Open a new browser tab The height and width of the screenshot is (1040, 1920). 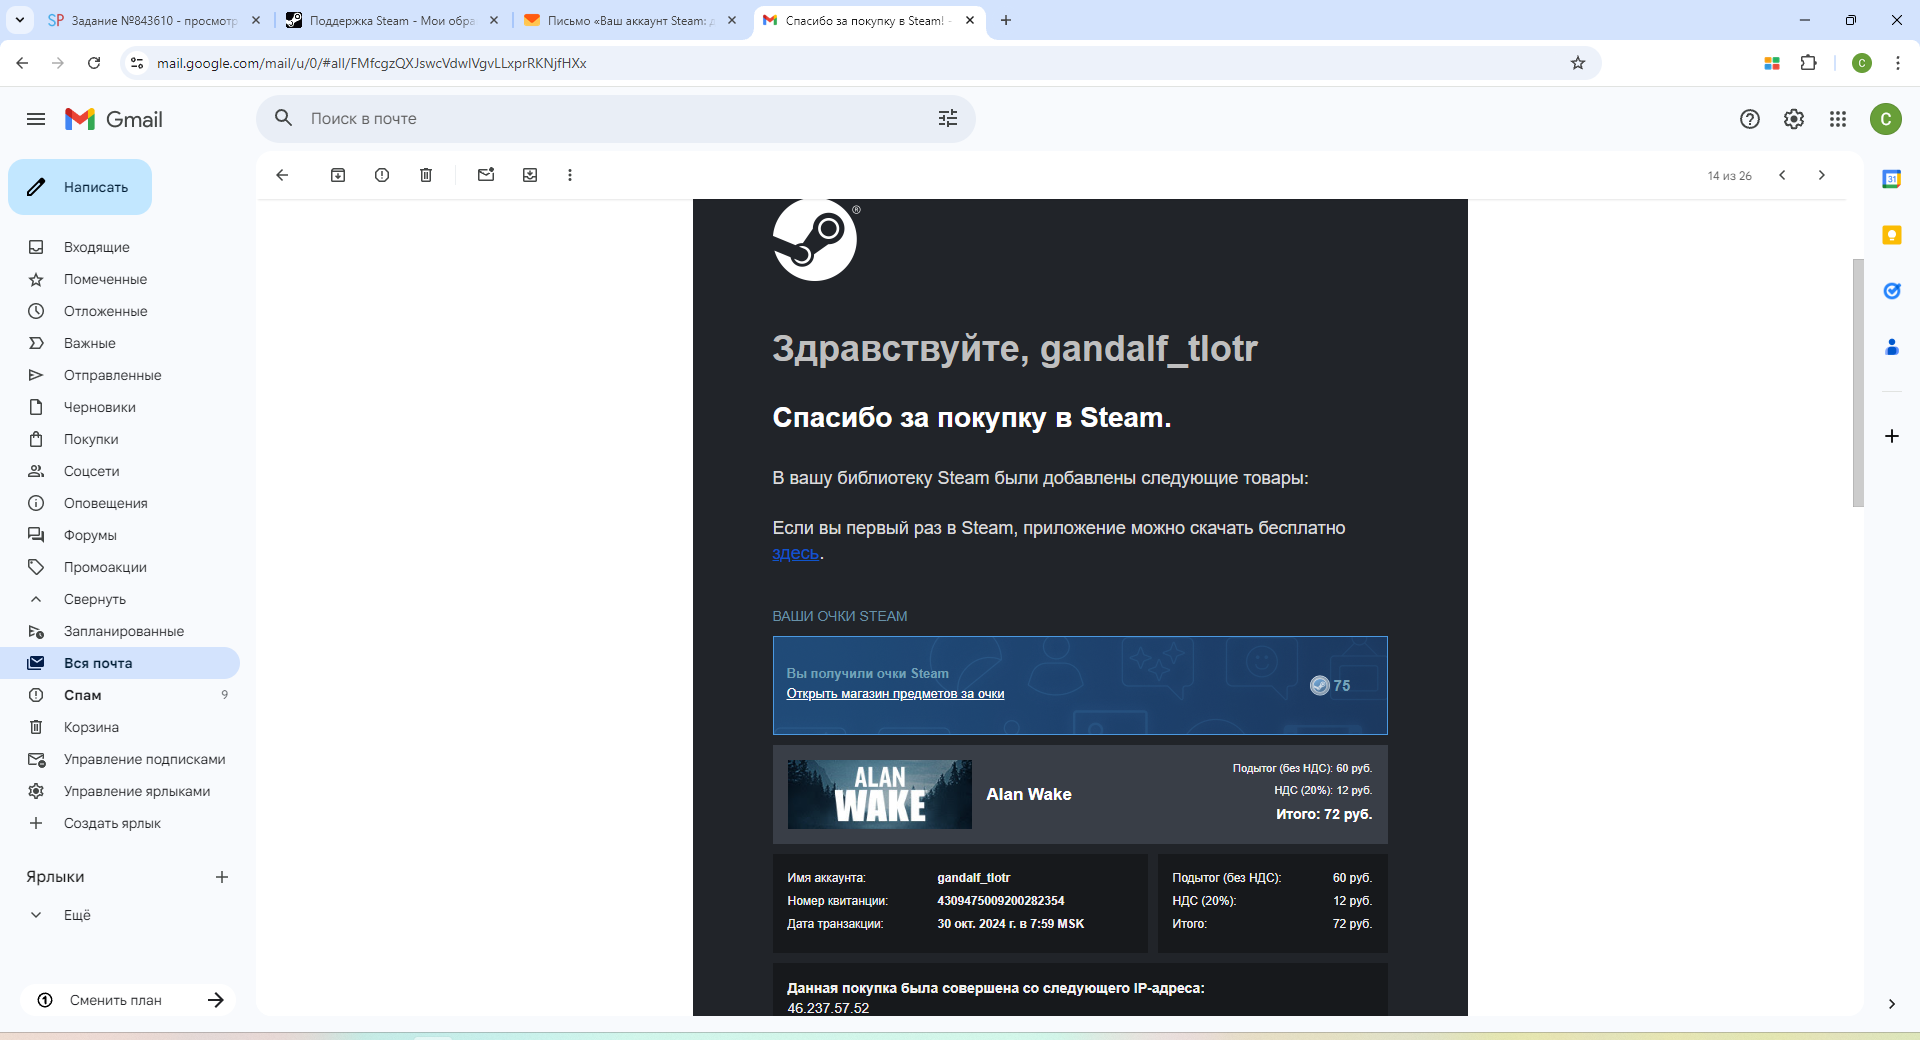coord(1006,20)
